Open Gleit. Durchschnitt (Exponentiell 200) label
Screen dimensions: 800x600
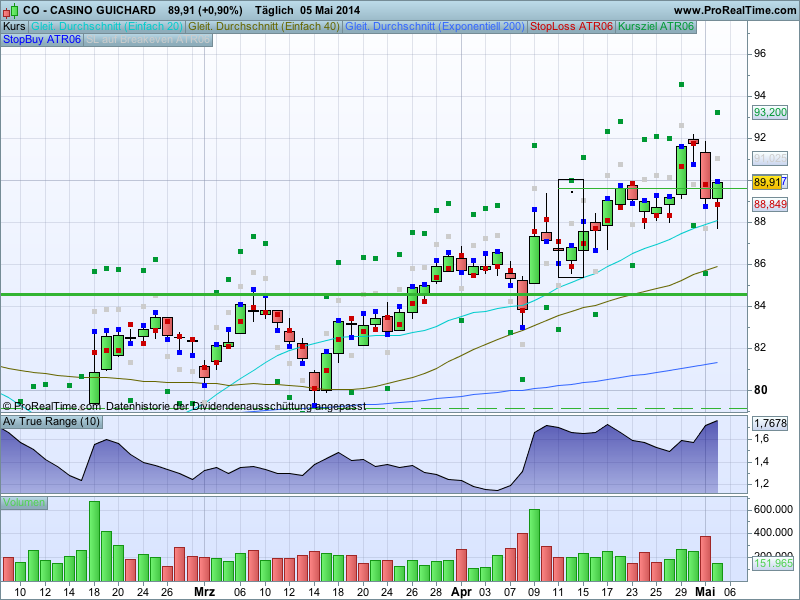[435, 27]
